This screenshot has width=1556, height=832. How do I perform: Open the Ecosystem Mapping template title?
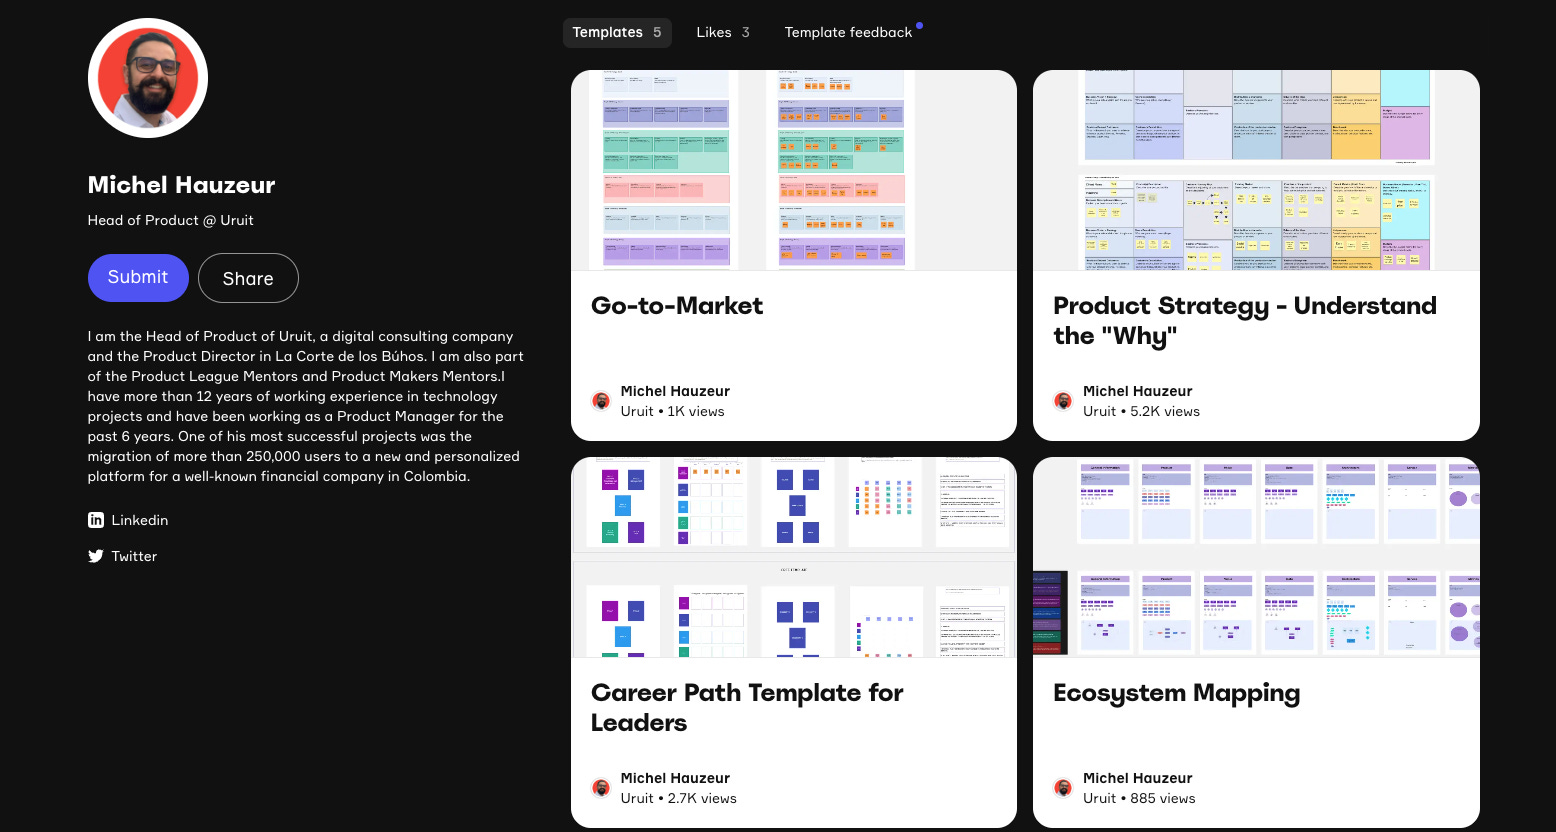(1177, 693)
